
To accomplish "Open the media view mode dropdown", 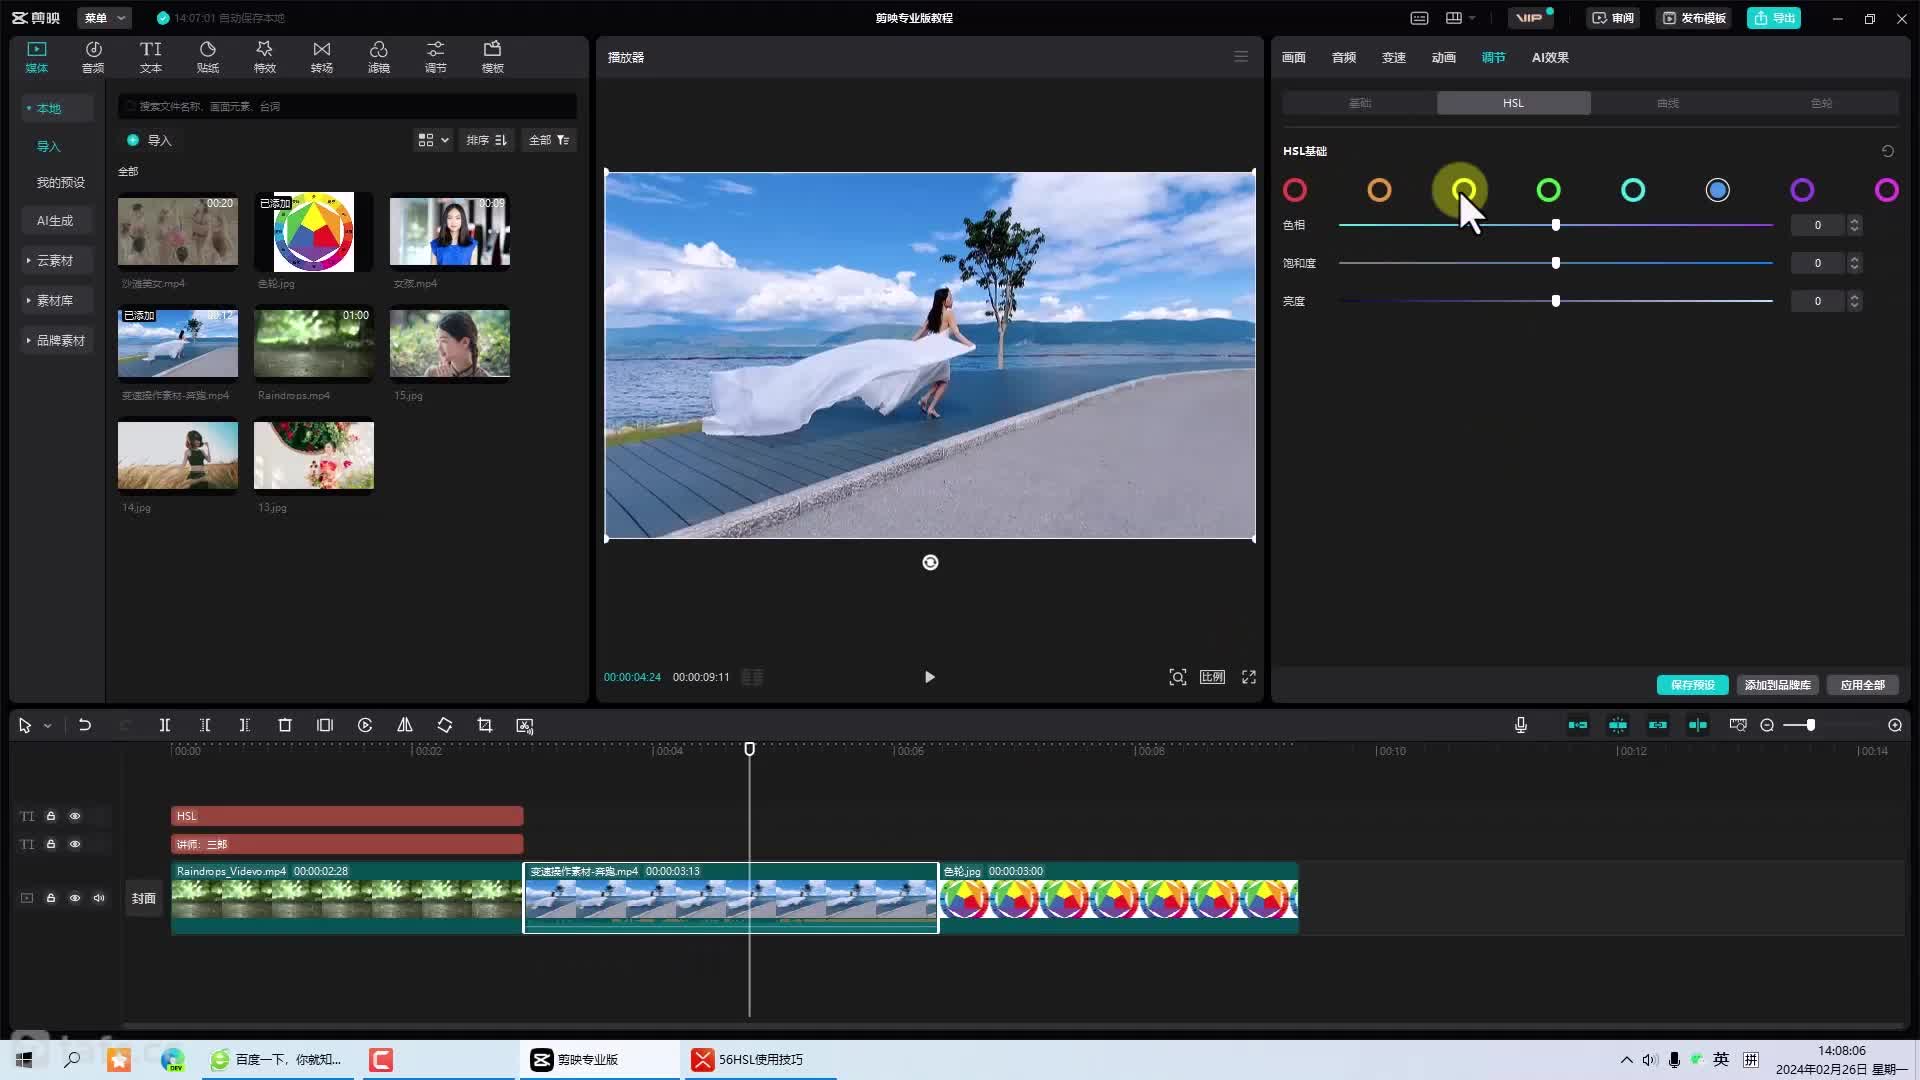I will (433, 140).
